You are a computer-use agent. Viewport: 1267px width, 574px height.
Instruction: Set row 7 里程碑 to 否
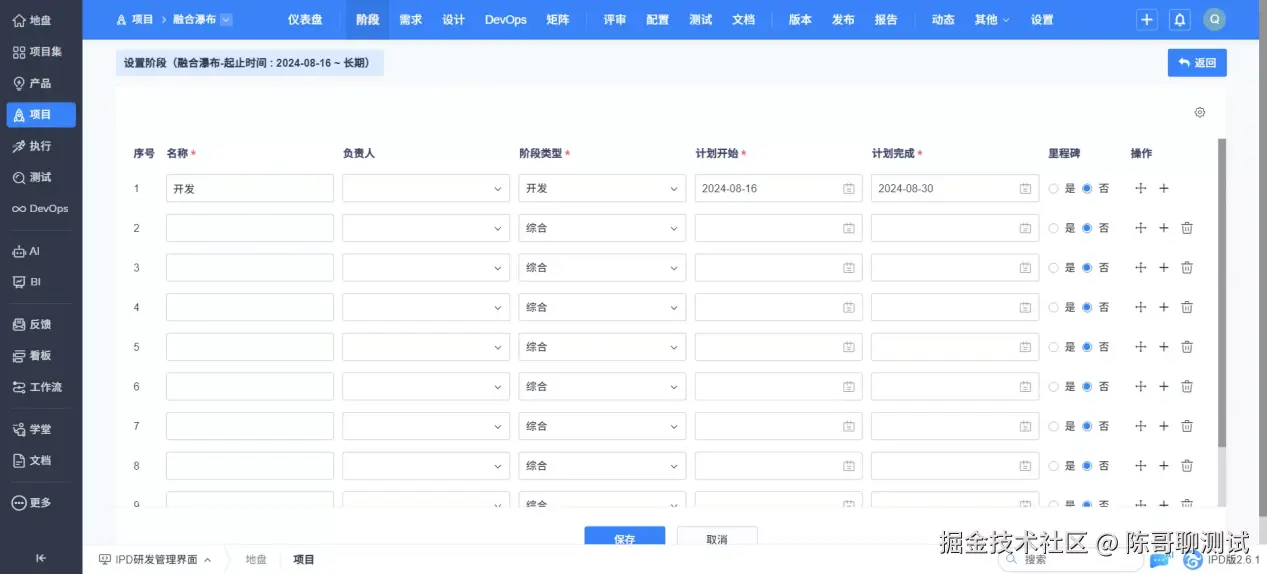[1087, 426]
